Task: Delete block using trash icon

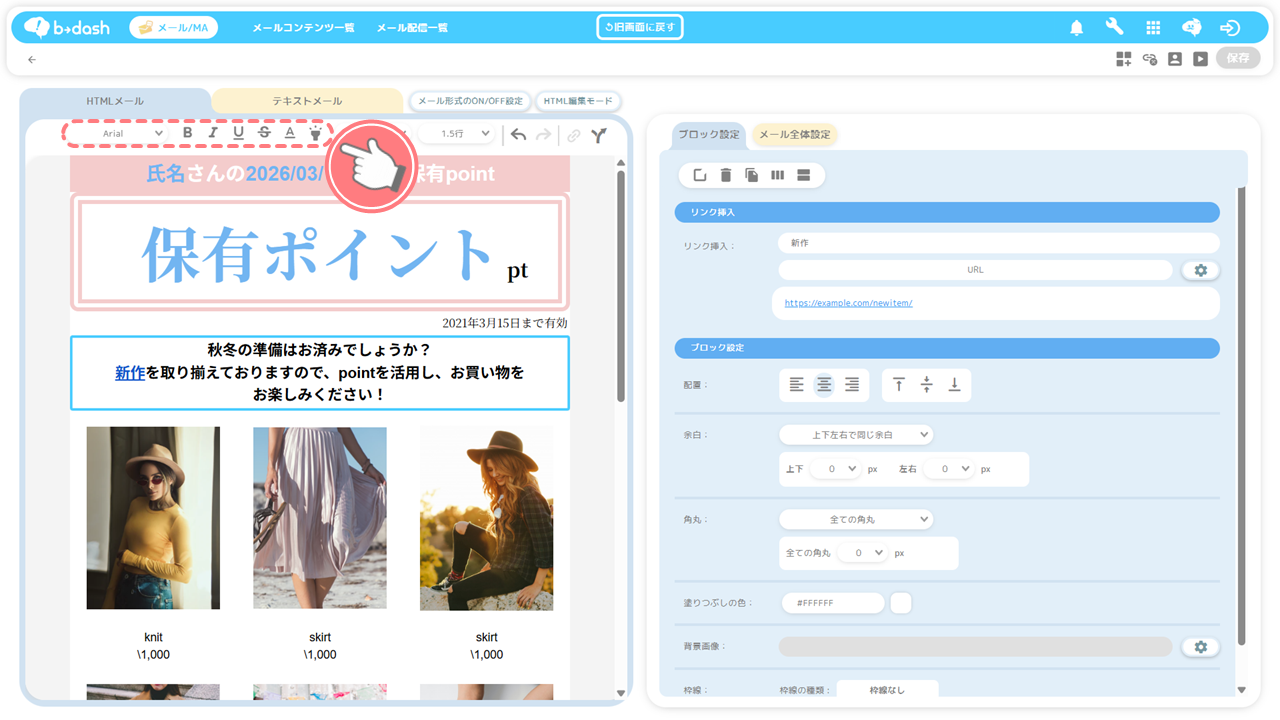Action: [726, 175]
